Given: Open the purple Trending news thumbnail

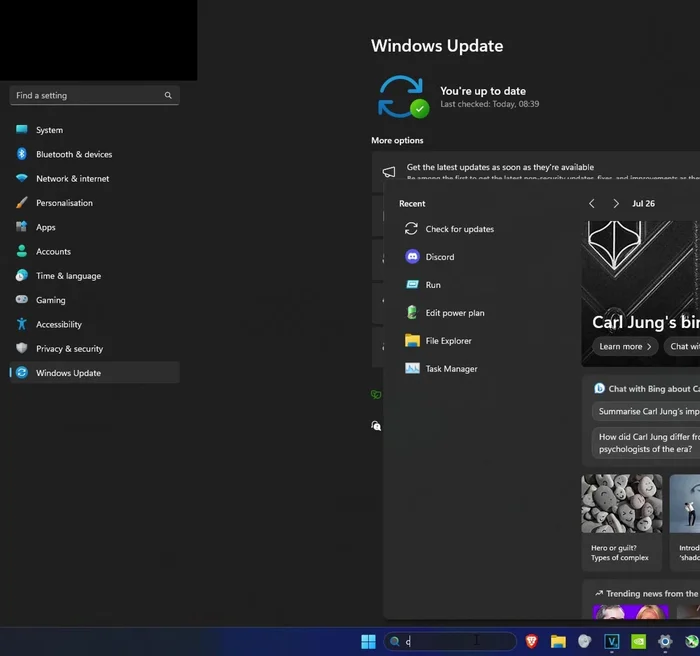Looking at the screenshot, I should [x=630, y=612].
